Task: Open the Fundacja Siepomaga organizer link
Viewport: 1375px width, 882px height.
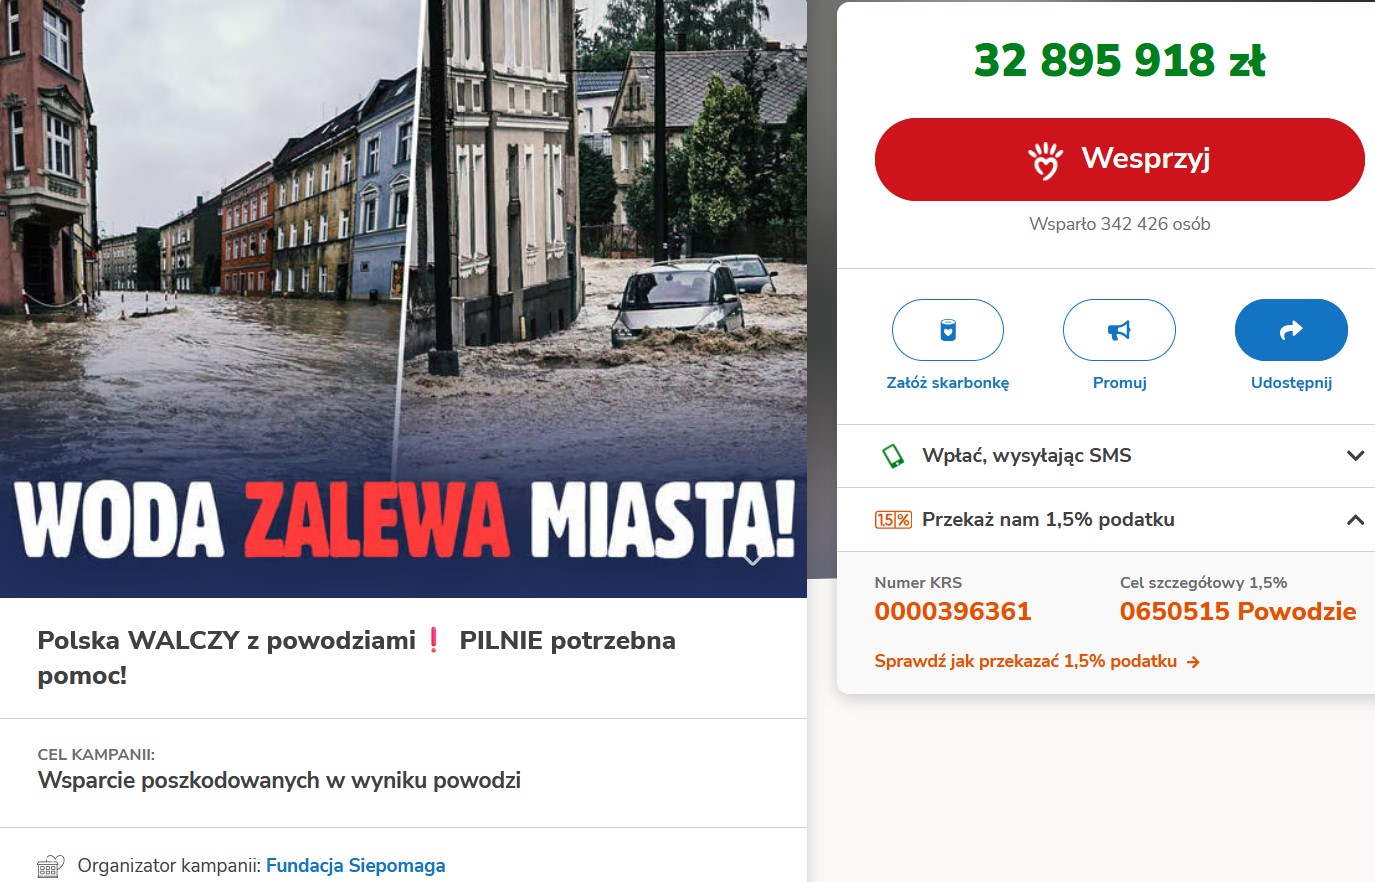Action: coord(355,866)
